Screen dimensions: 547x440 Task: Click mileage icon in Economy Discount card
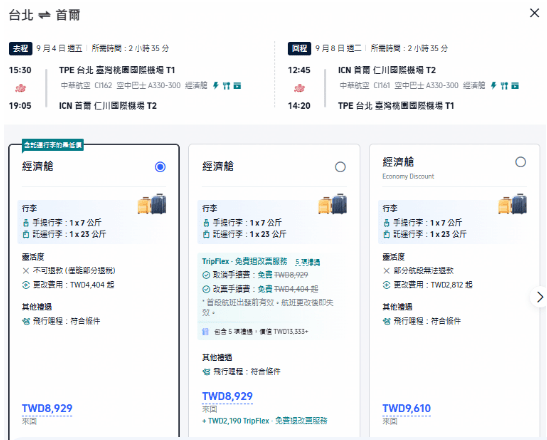pos(387,321)
